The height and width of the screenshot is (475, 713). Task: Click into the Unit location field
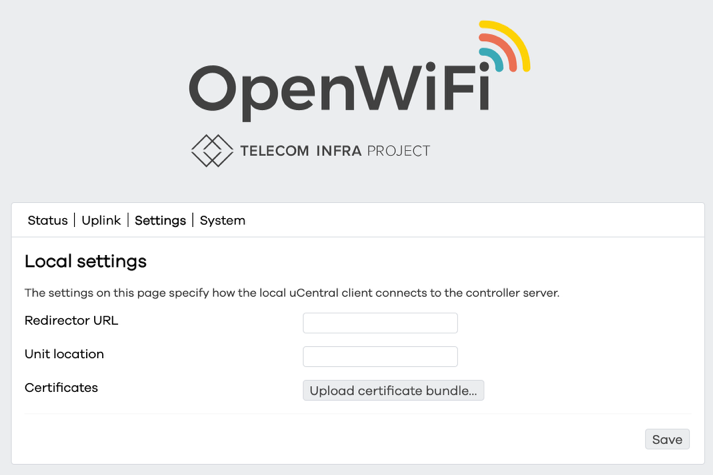(380, 356)
